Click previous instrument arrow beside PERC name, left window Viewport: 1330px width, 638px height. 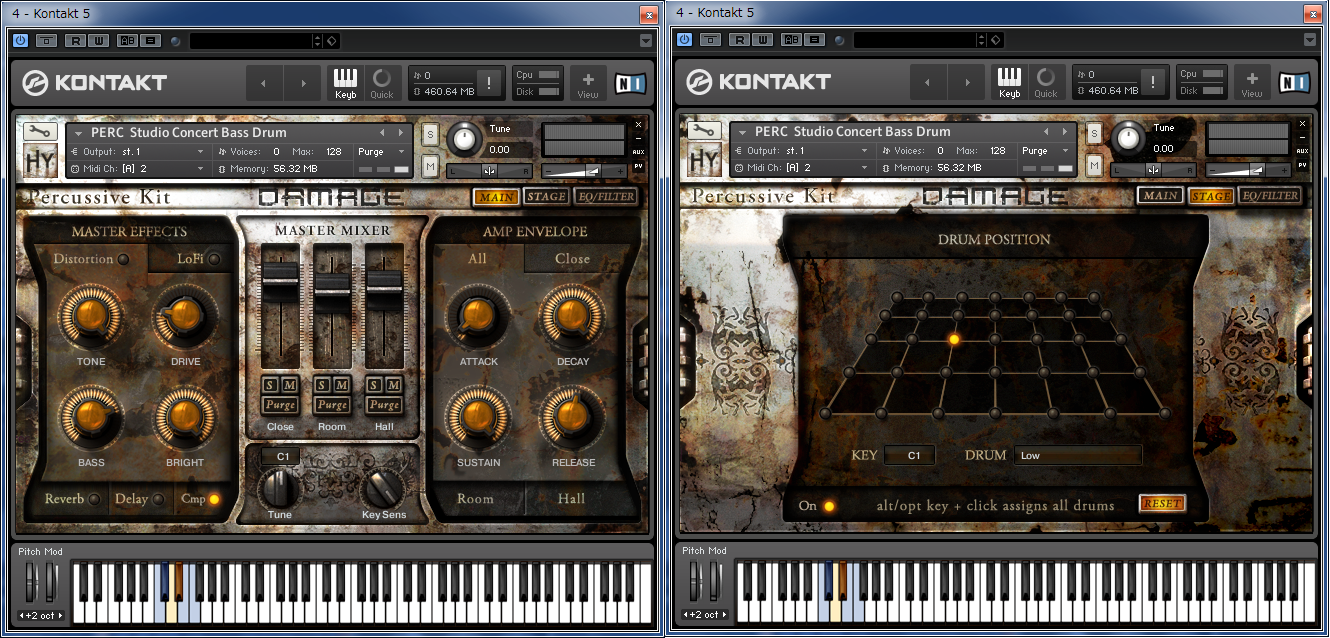pos(381,132)
